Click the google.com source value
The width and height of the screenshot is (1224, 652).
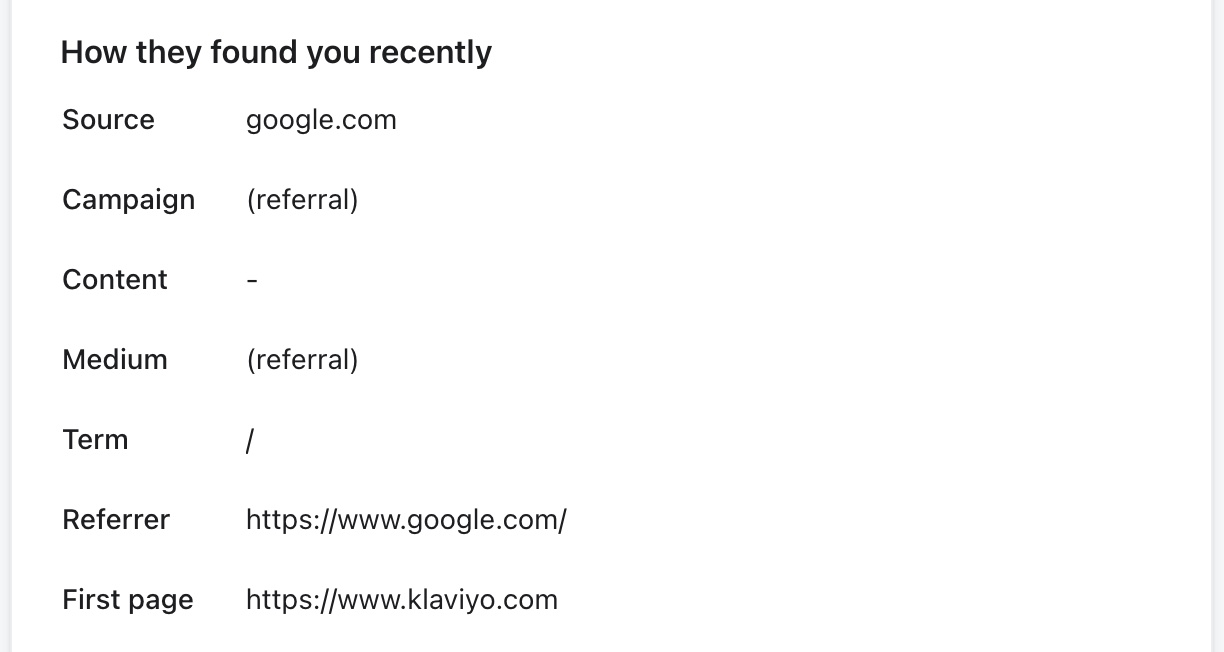[x=321, y=120]
